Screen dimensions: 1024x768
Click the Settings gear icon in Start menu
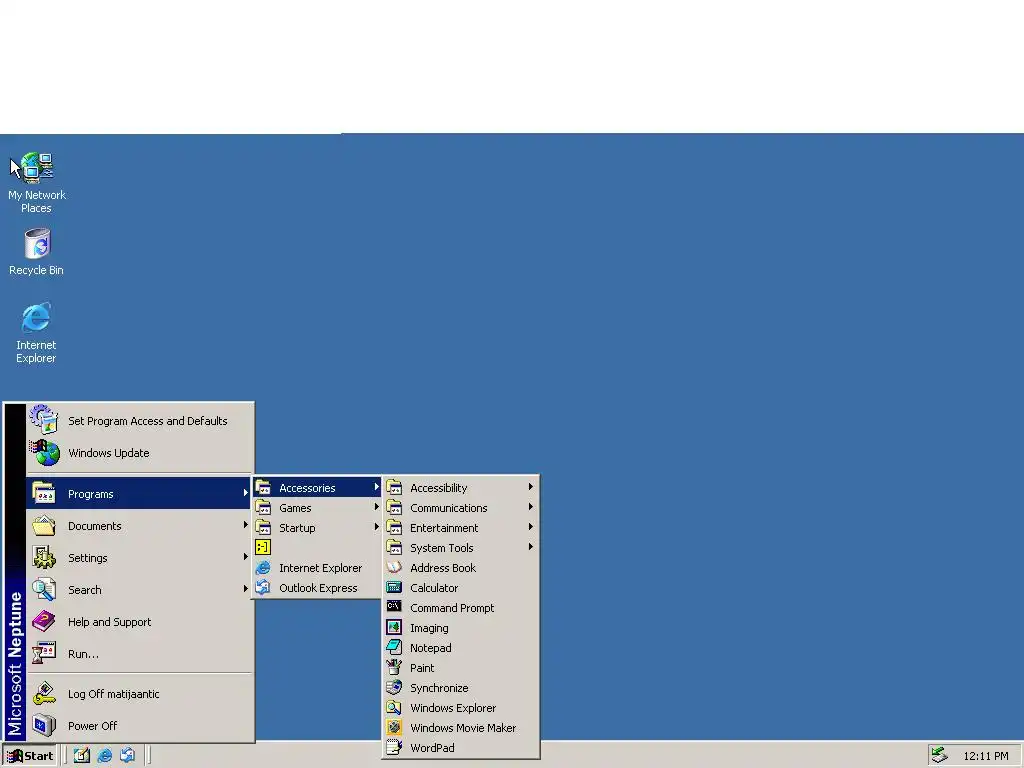click(x=44, y=558)
